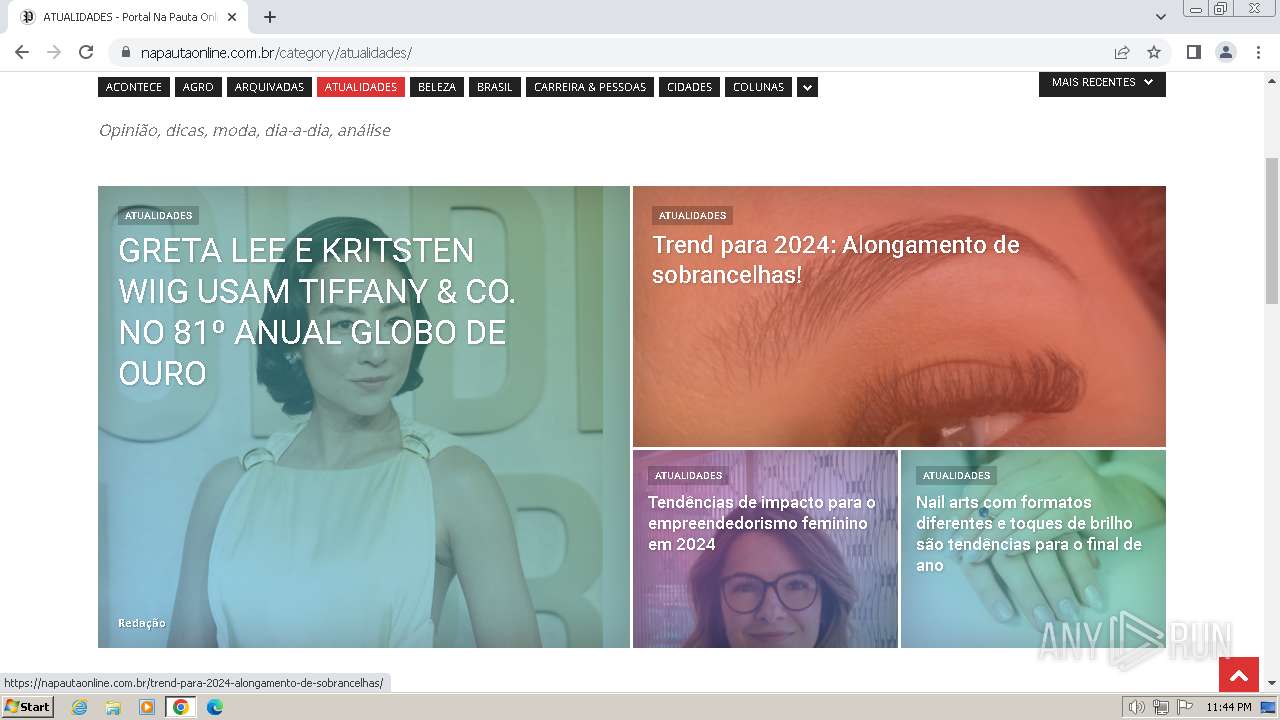Viewport: 1280px width, 720px height.
Task: Click the 11:44 PM system clock
Action: tap(1229, 707)
